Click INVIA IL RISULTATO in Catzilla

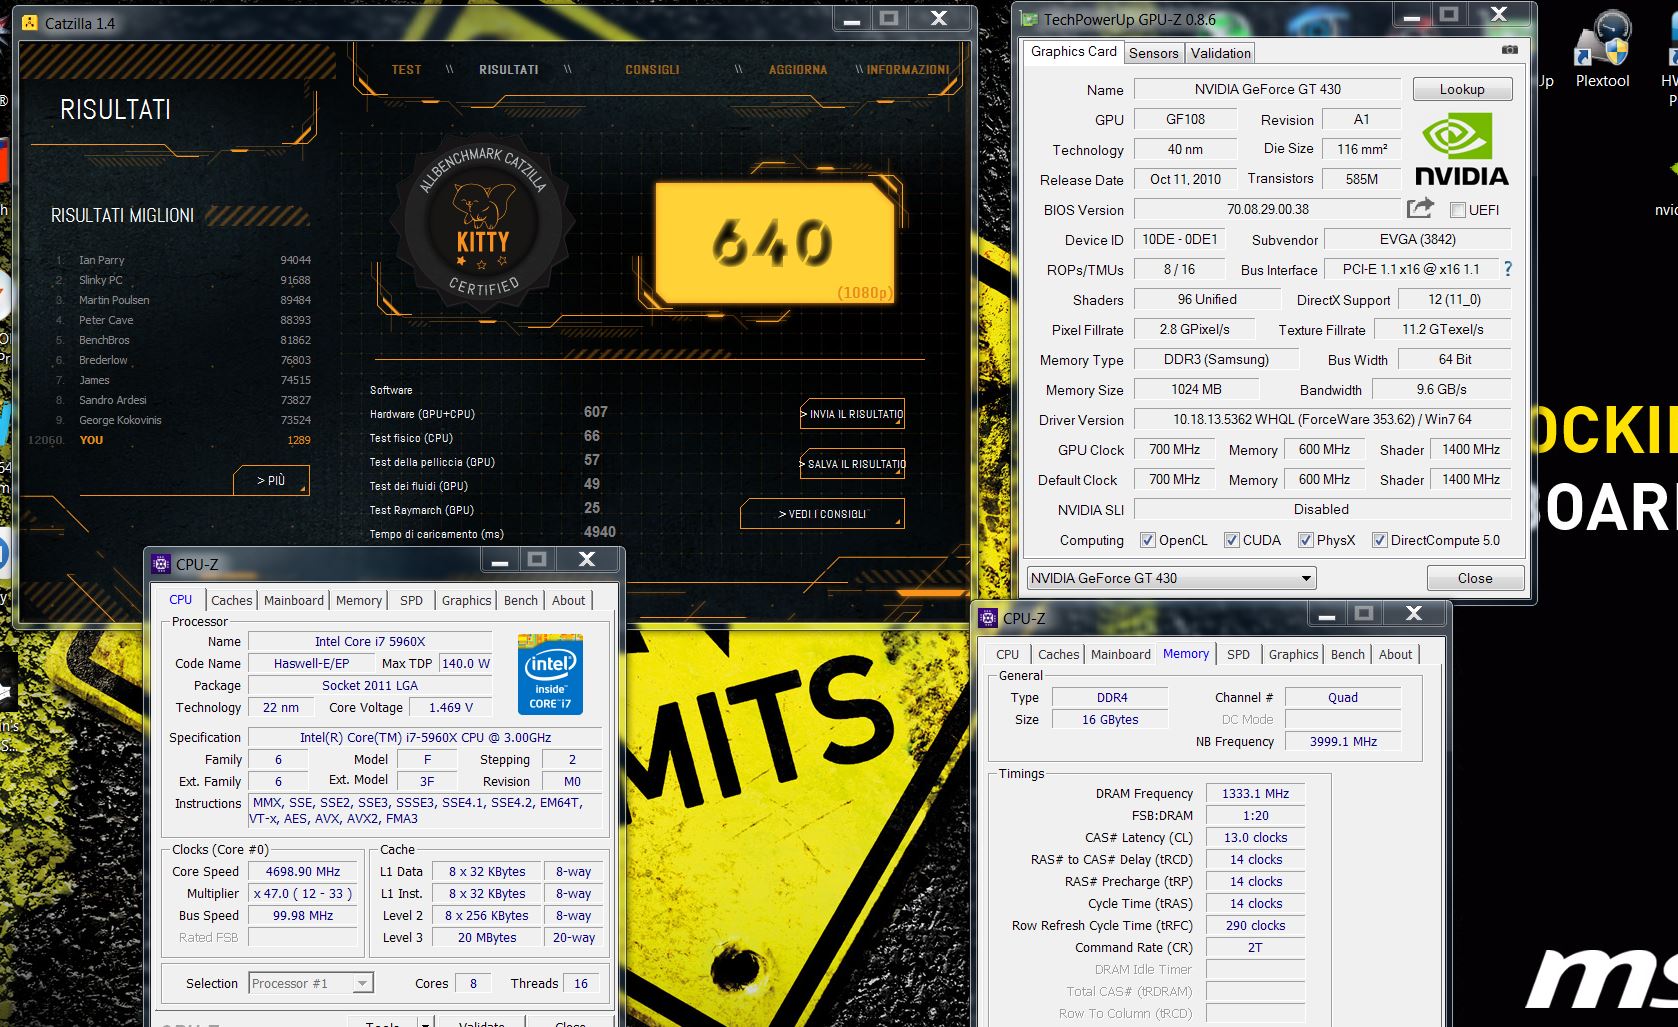[x=852, y=414]
